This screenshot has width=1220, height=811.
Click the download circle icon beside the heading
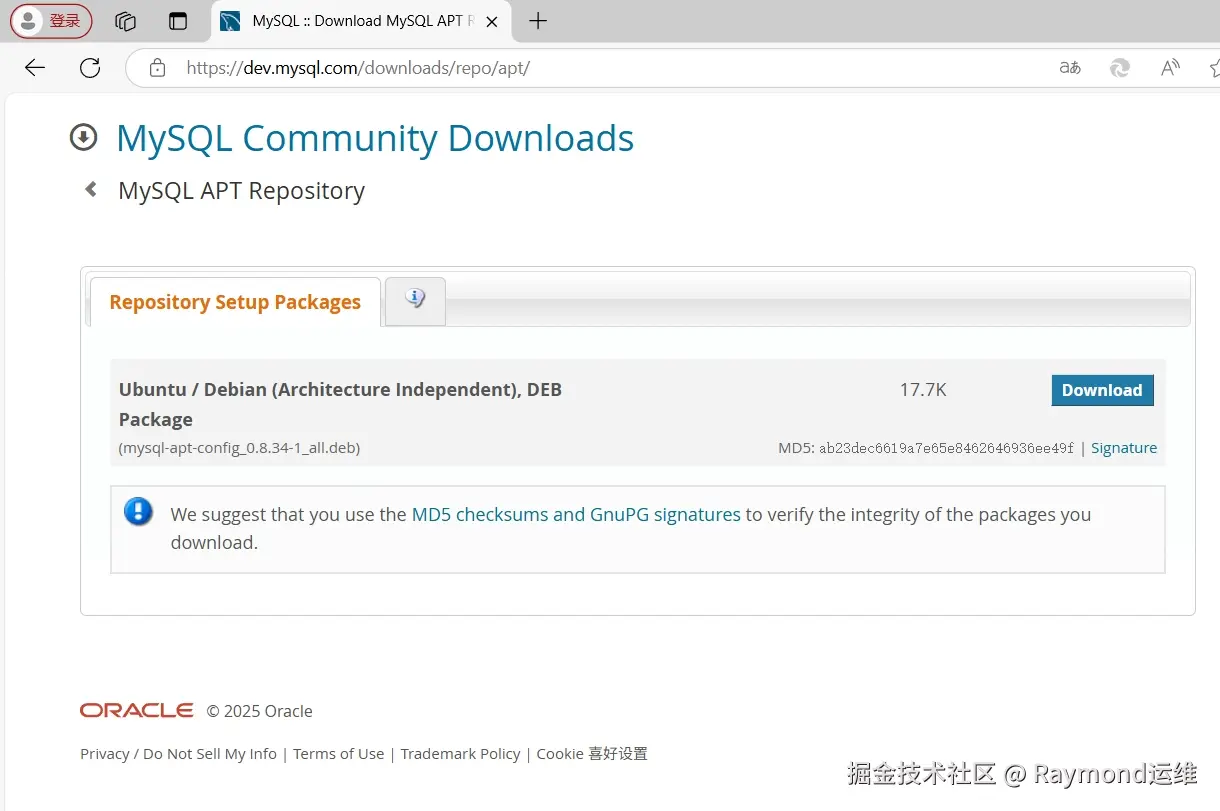click(83, 137)
